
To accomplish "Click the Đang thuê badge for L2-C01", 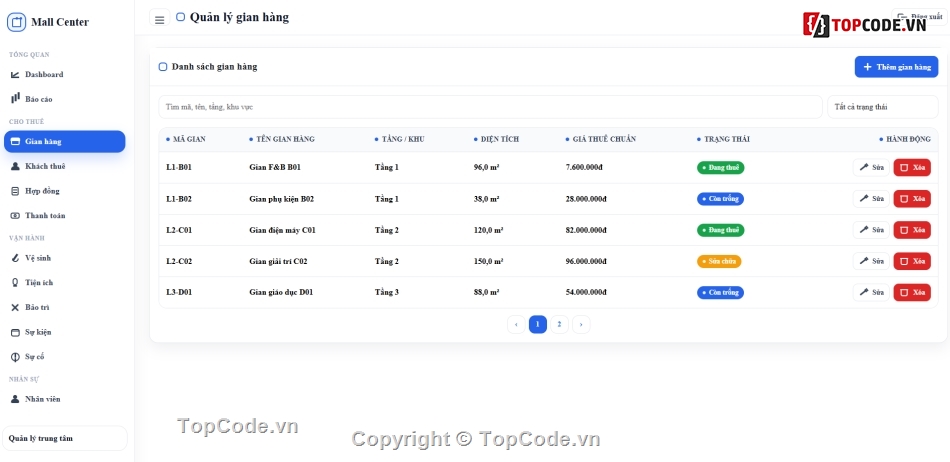I will (720, 230).
